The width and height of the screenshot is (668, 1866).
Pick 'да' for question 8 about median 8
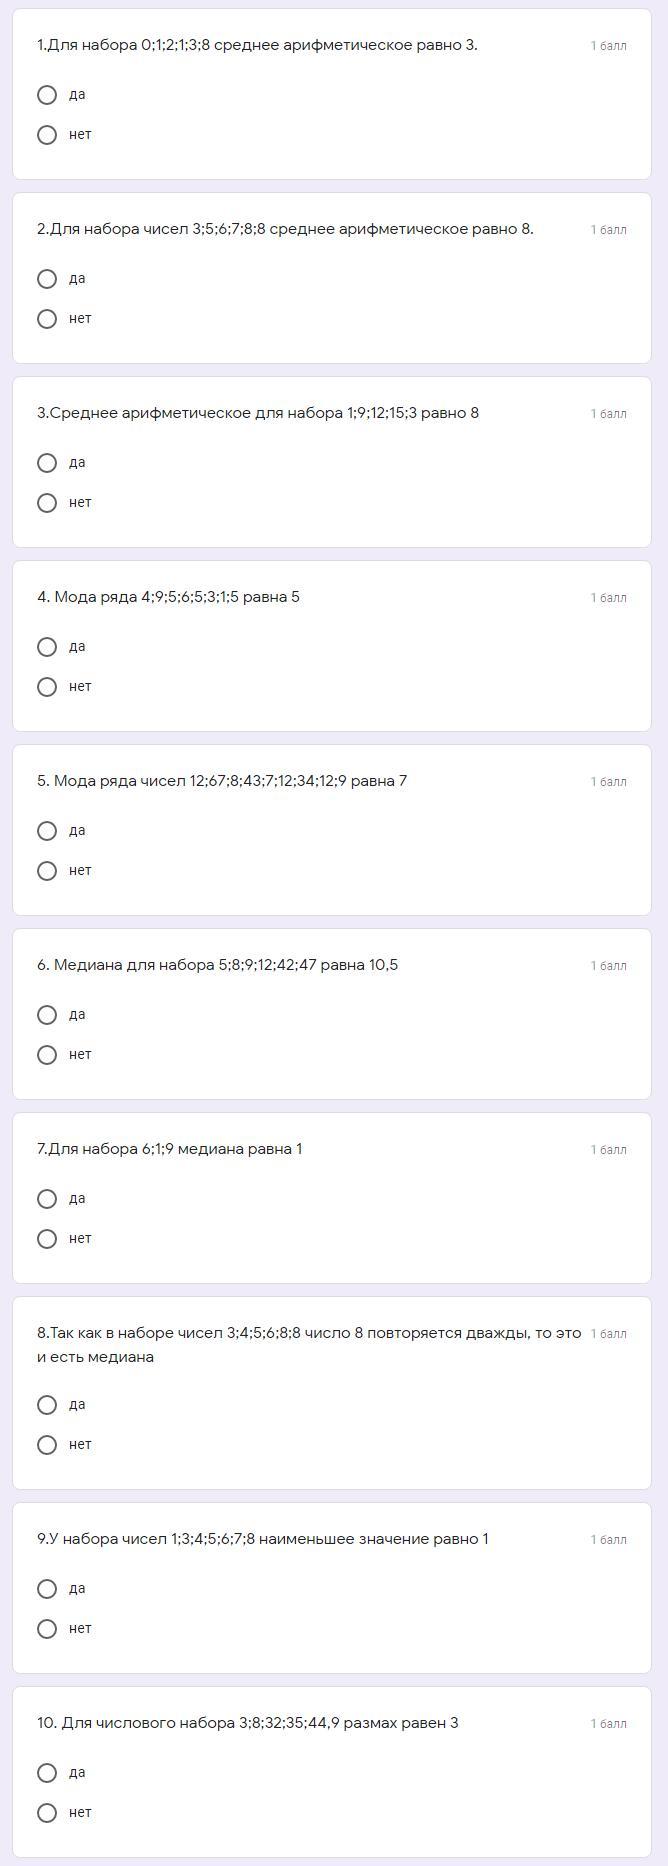pos(47,1405)
